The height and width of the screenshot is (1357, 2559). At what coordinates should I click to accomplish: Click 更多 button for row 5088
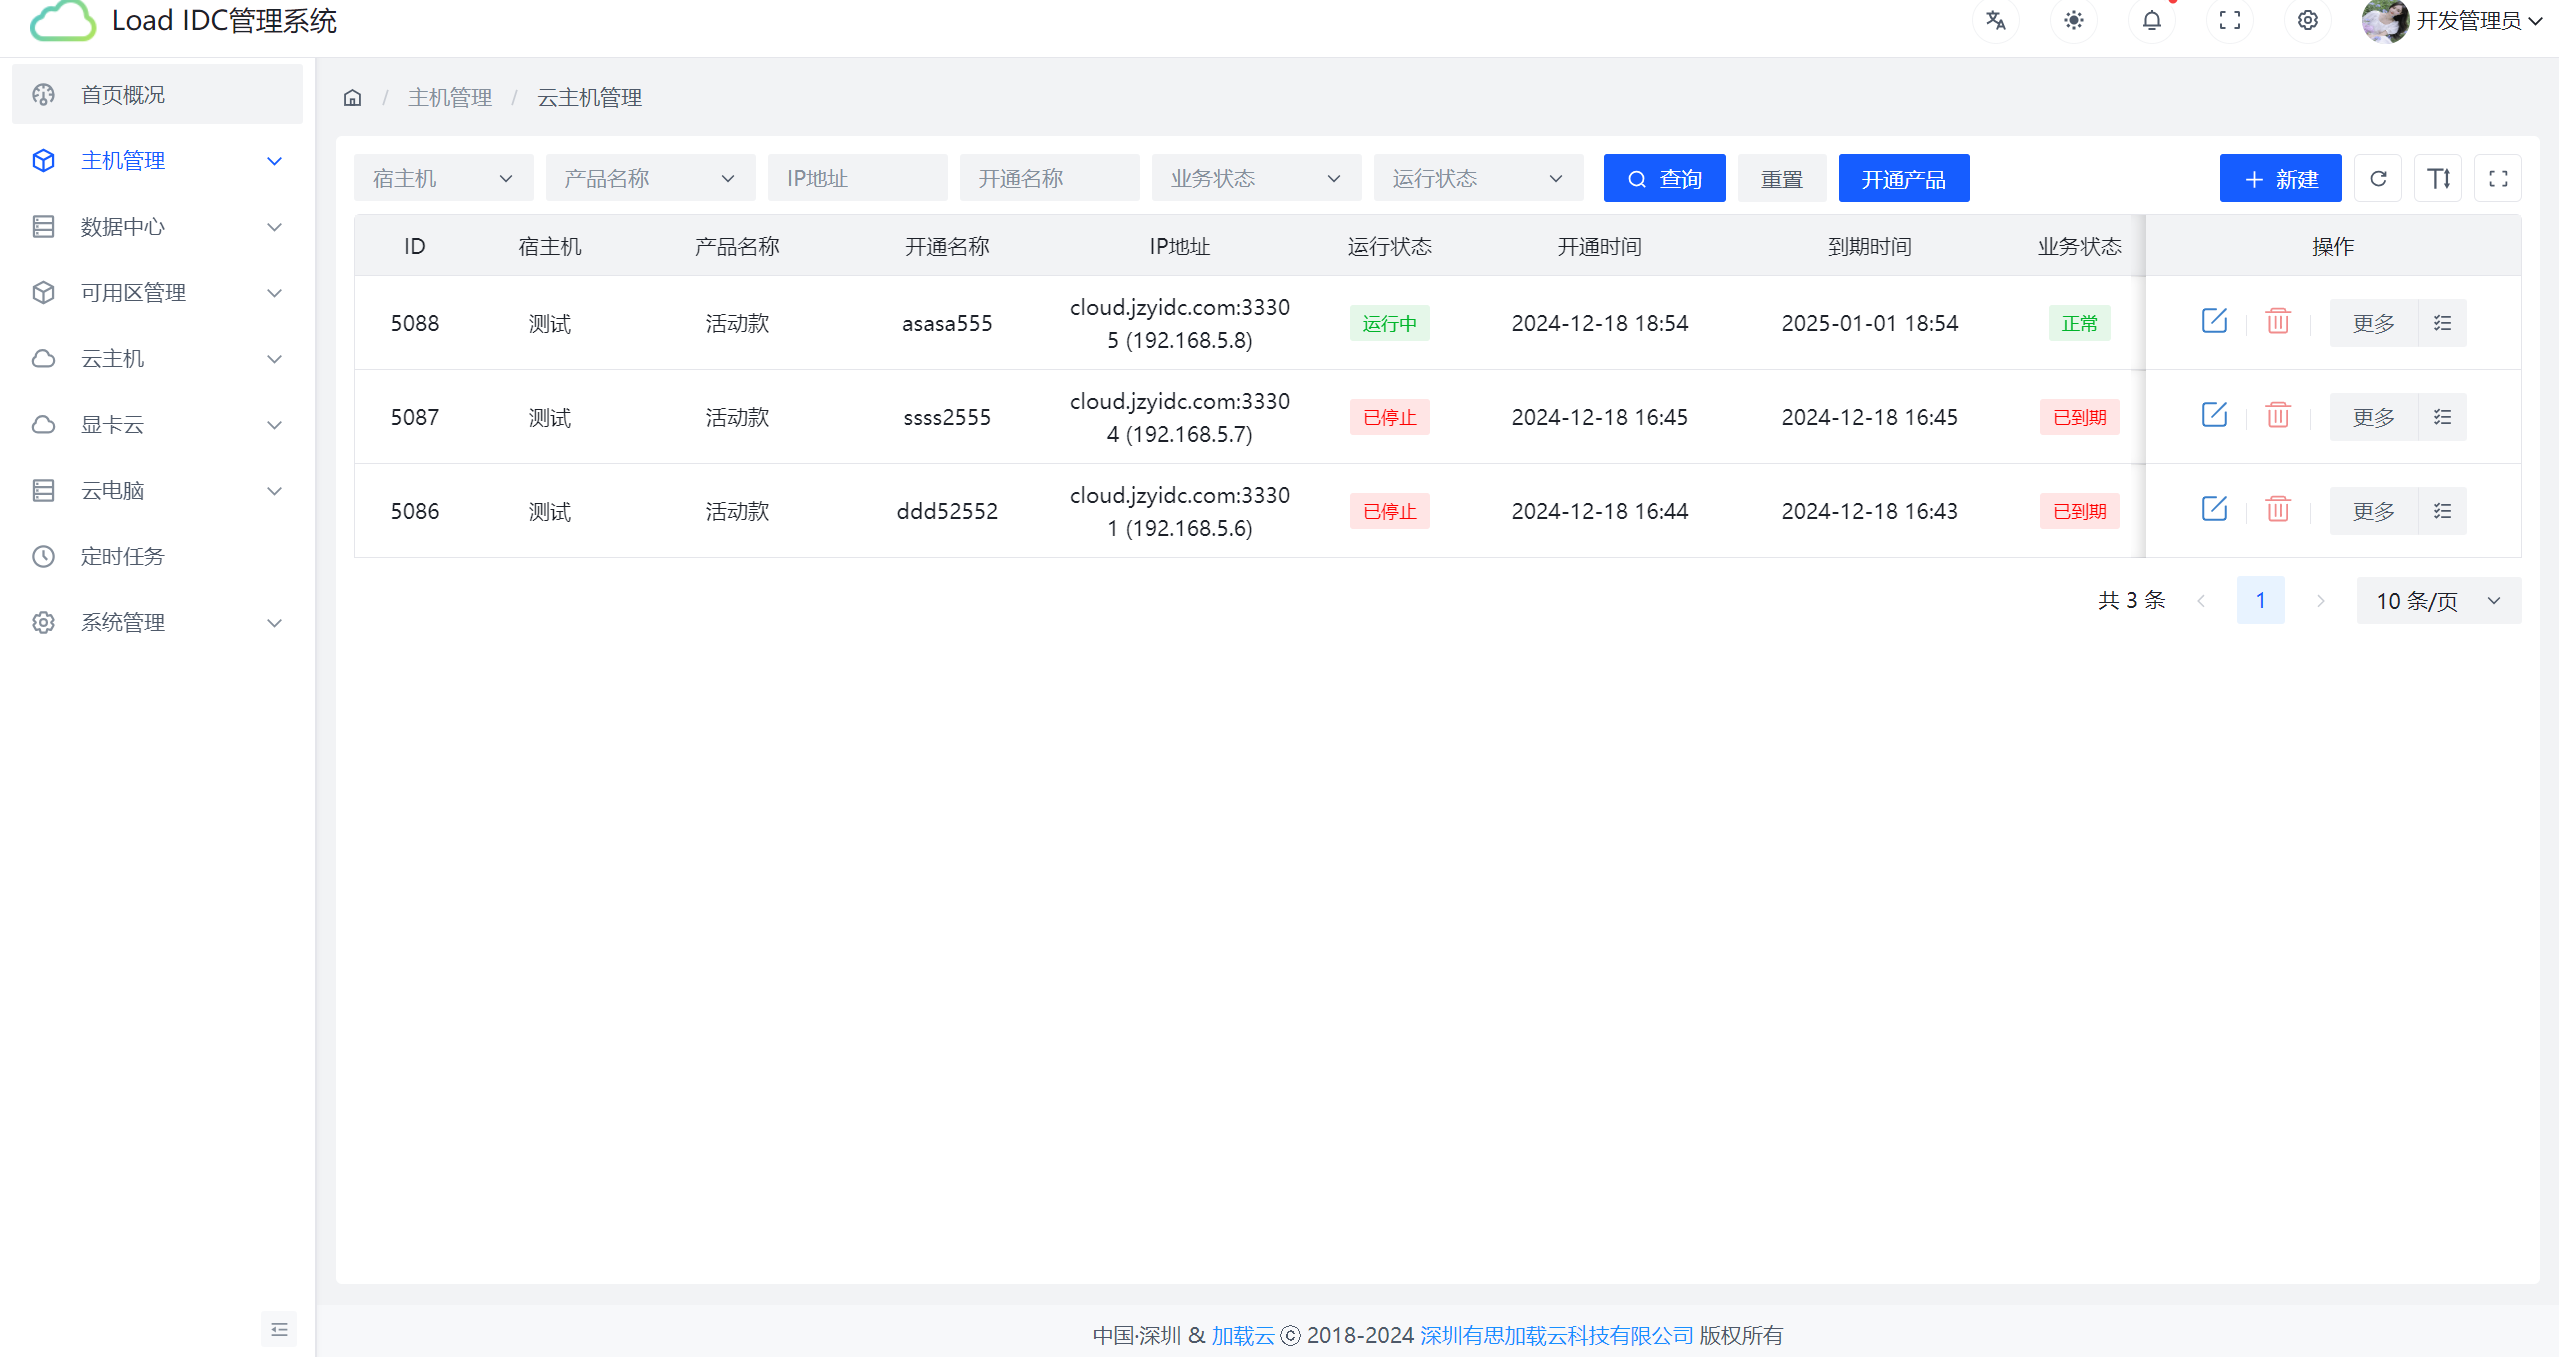coord(2373,323)
